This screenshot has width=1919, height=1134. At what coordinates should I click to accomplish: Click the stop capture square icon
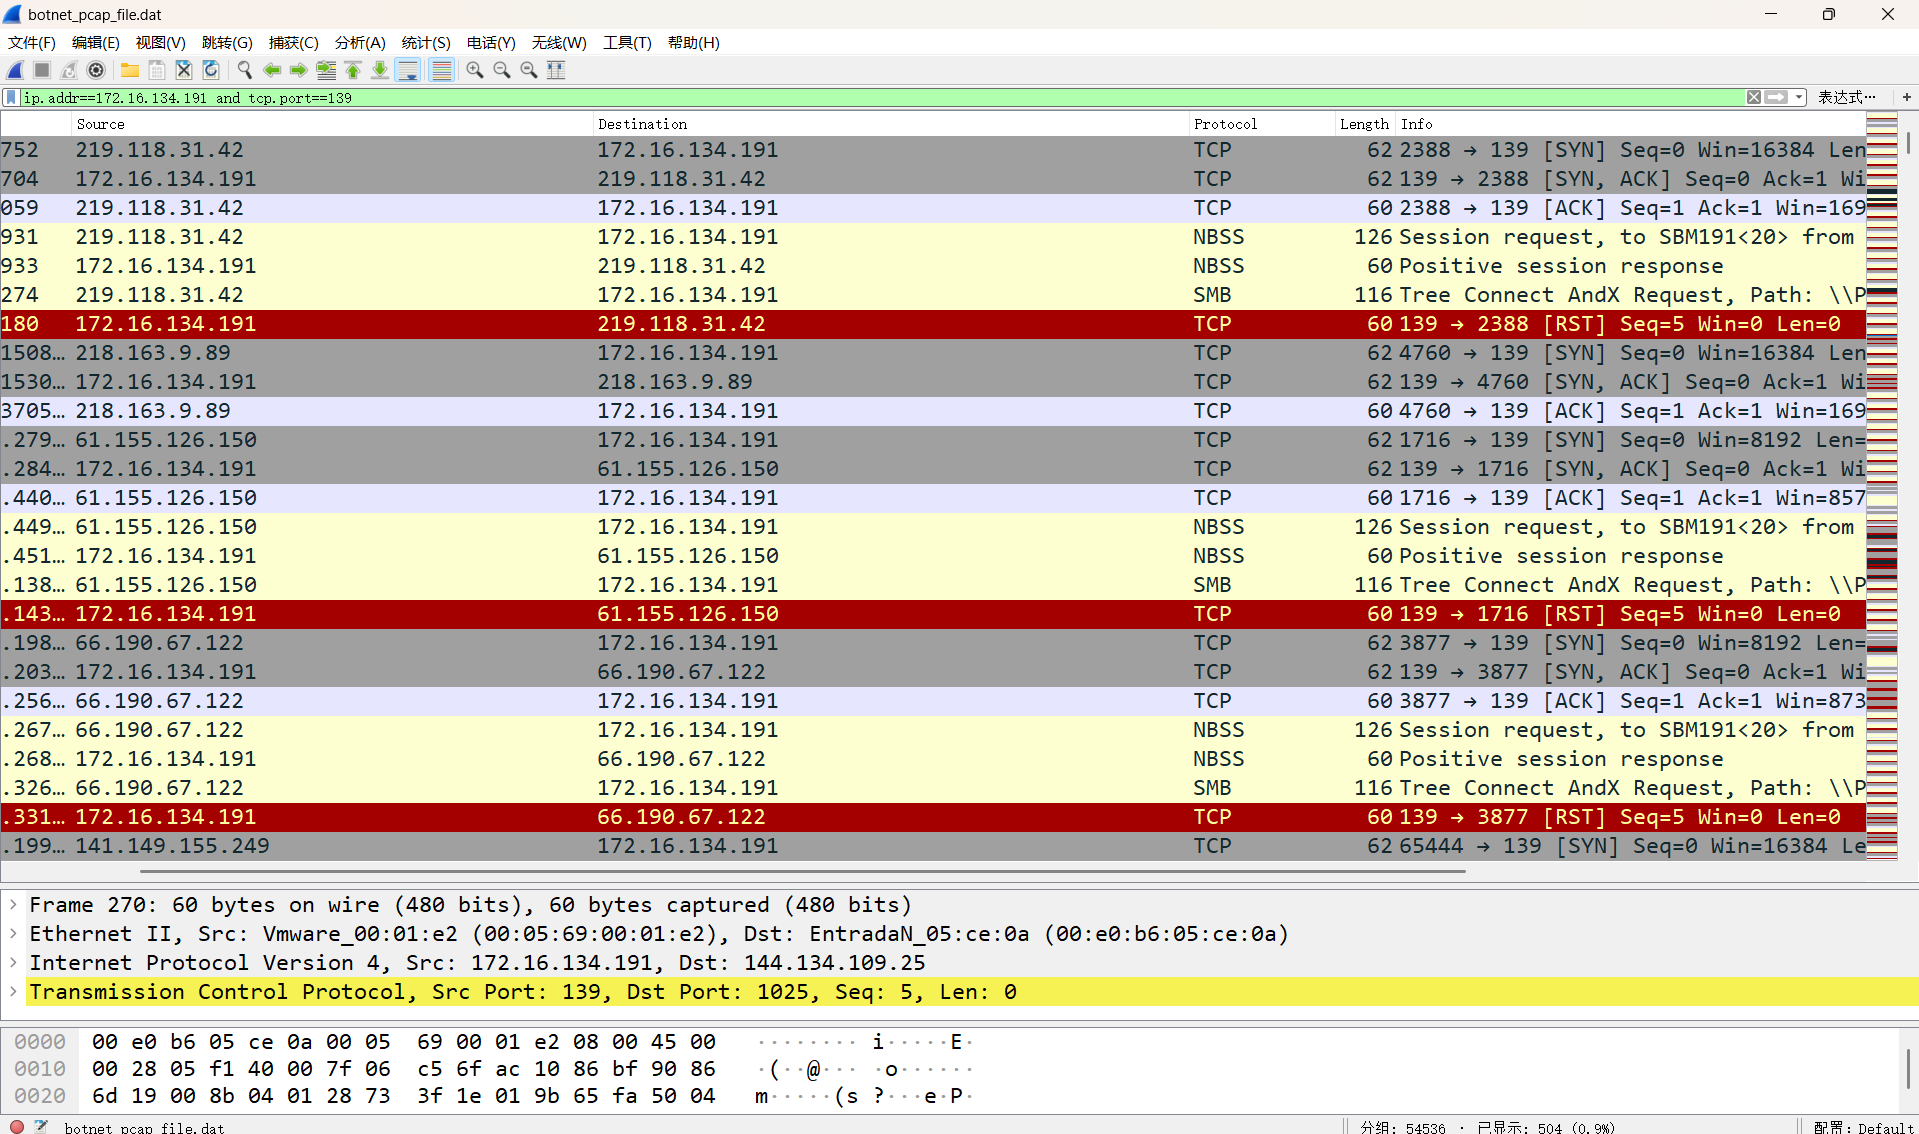tap(42, 70)
